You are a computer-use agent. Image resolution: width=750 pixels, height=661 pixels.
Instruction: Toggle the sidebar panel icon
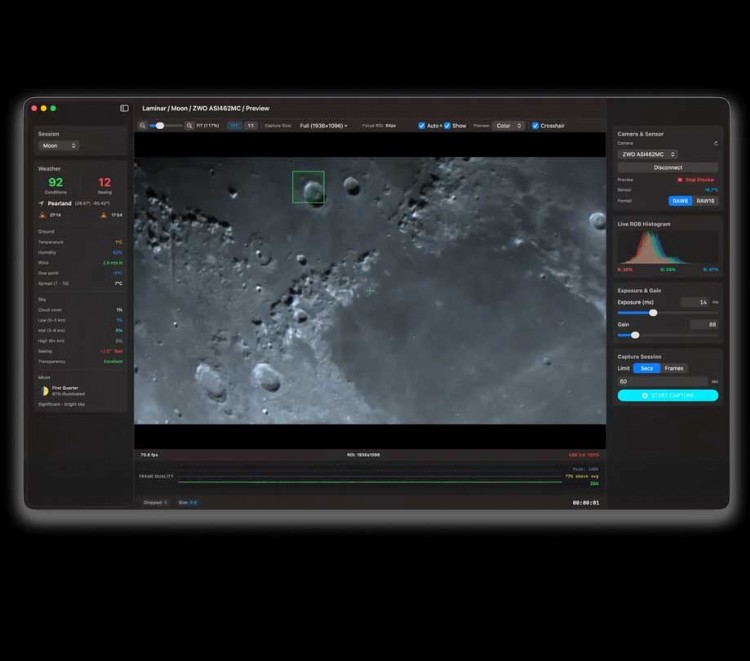(x=124, y=108)
